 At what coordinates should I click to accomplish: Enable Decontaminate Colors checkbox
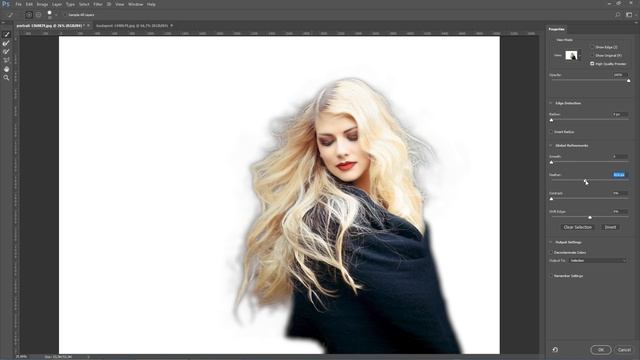click(x=551, y=253)
